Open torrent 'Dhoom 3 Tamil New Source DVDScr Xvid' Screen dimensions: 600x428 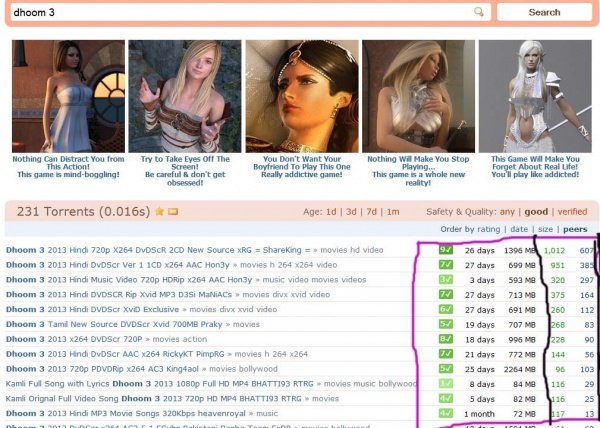pyautogui.click(x=114, y=324)
